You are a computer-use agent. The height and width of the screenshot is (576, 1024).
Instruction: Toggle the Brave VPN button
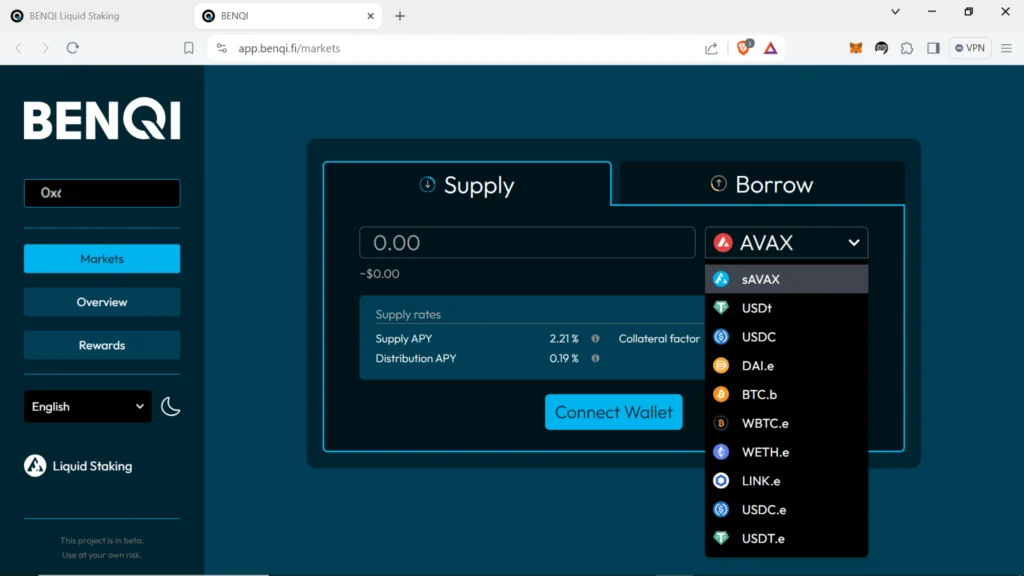[x=969, y=48]
